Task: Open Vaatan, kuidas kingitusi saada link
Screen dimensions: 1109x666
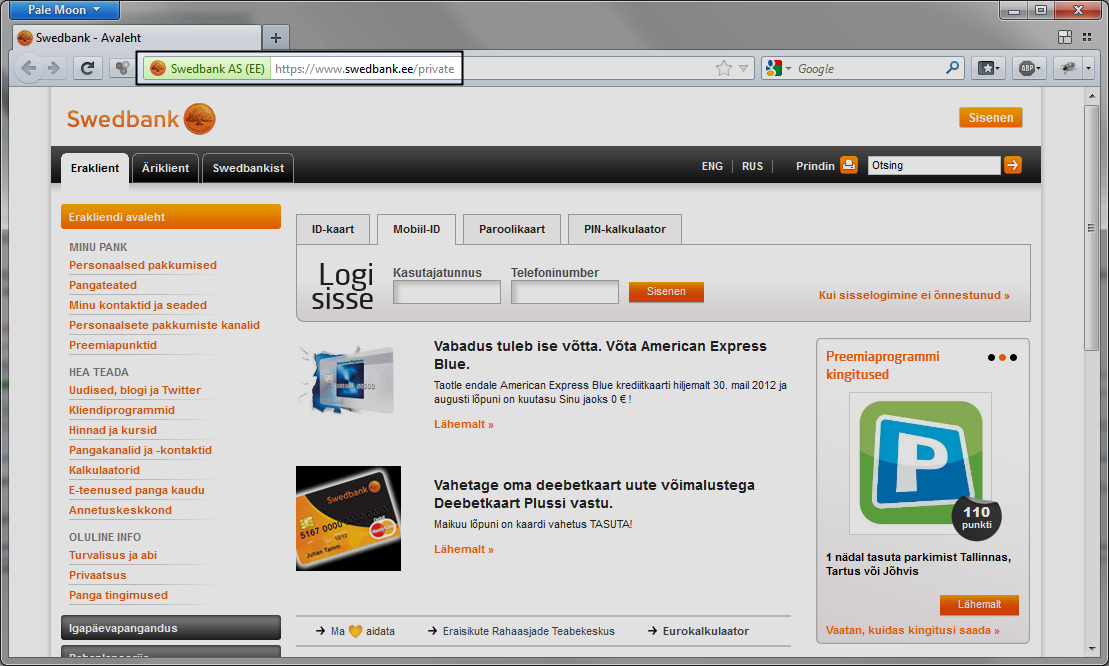Action: (912, 630)
